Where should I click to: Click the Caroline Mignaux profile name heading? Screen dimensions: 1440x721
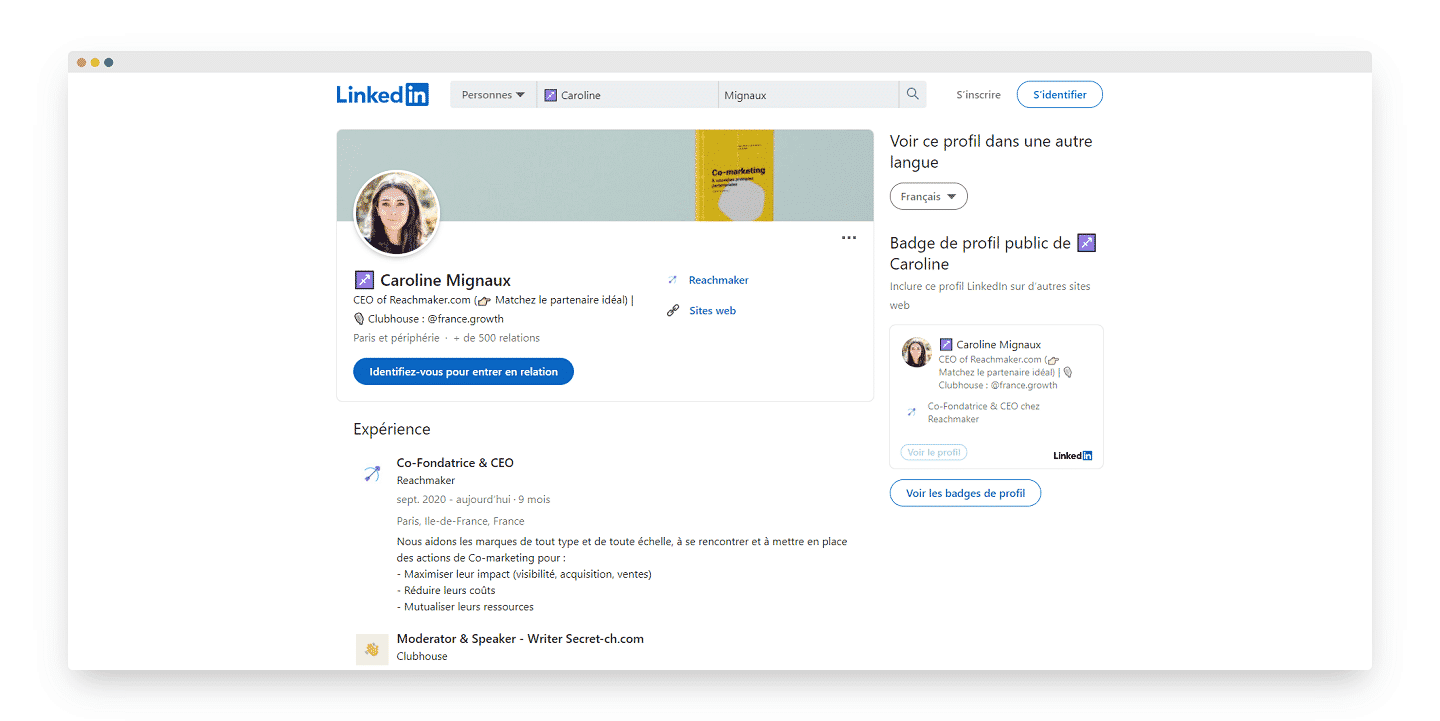point(445,281)
